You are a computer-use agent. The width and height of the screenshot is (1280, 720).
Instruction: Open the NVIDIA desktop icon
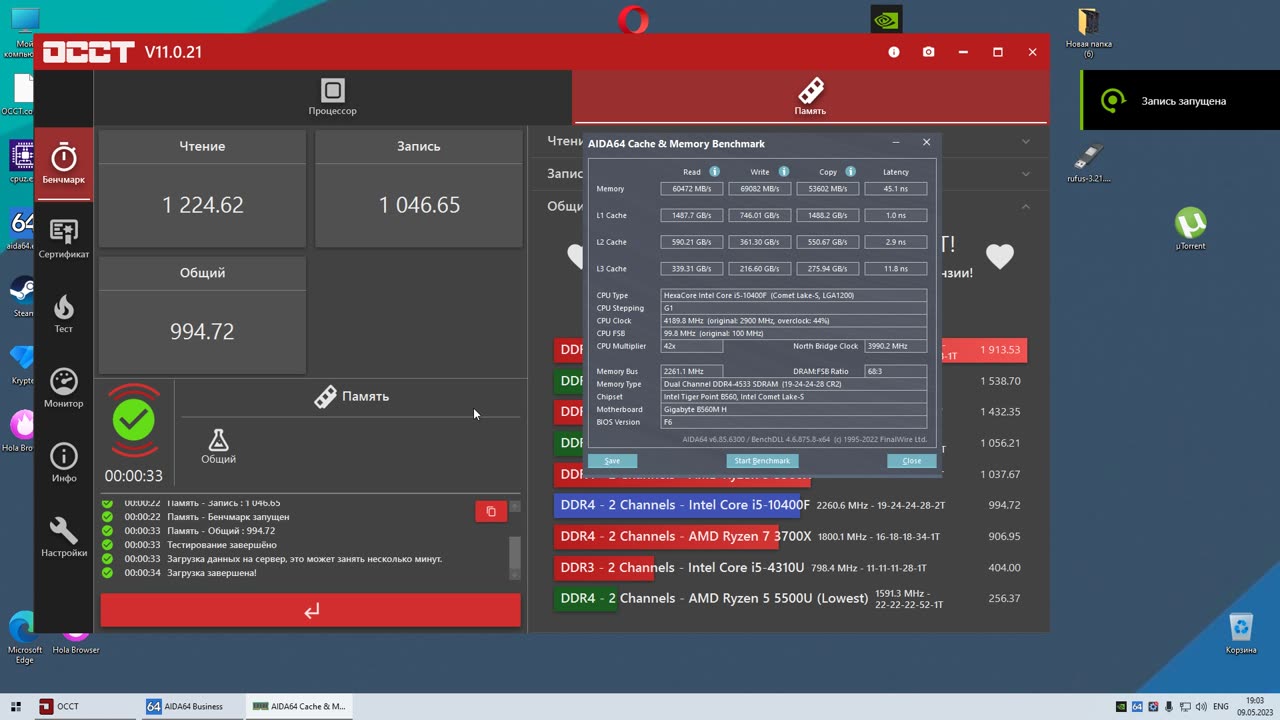pyautogui.click(x=886, y=21)
